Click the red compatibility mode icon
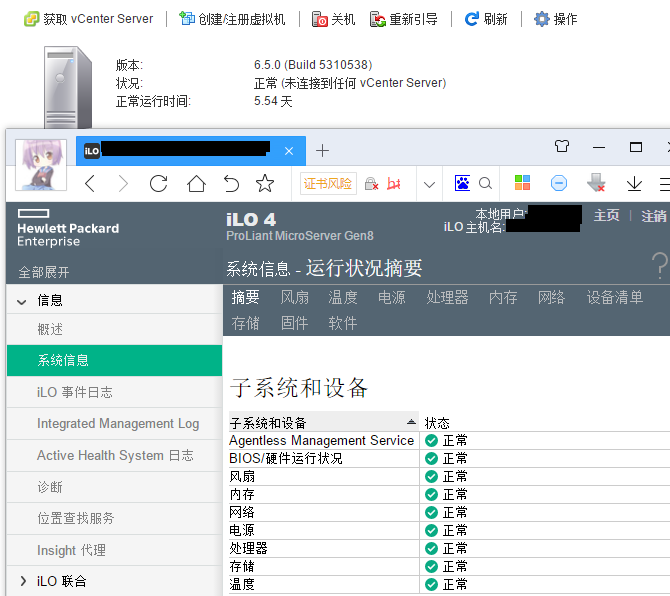The image size is (670, 596). pyautogui.click(x=394, y=184)
